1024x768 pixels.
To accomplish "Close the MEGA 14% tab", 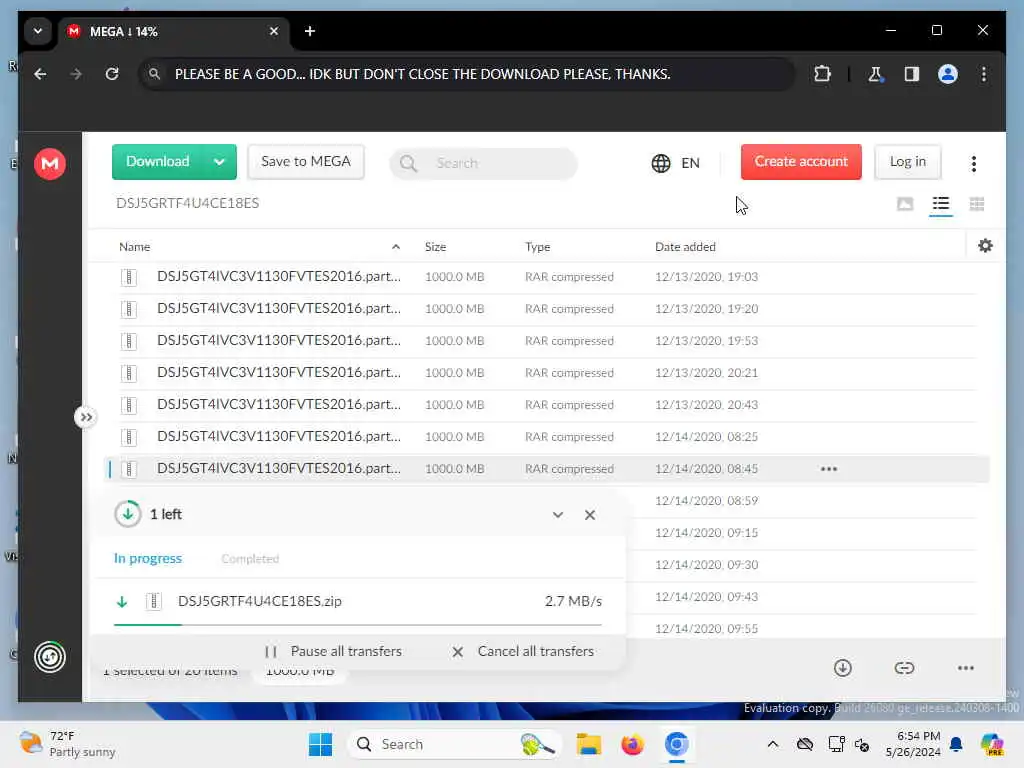I will tap(274, 31).
